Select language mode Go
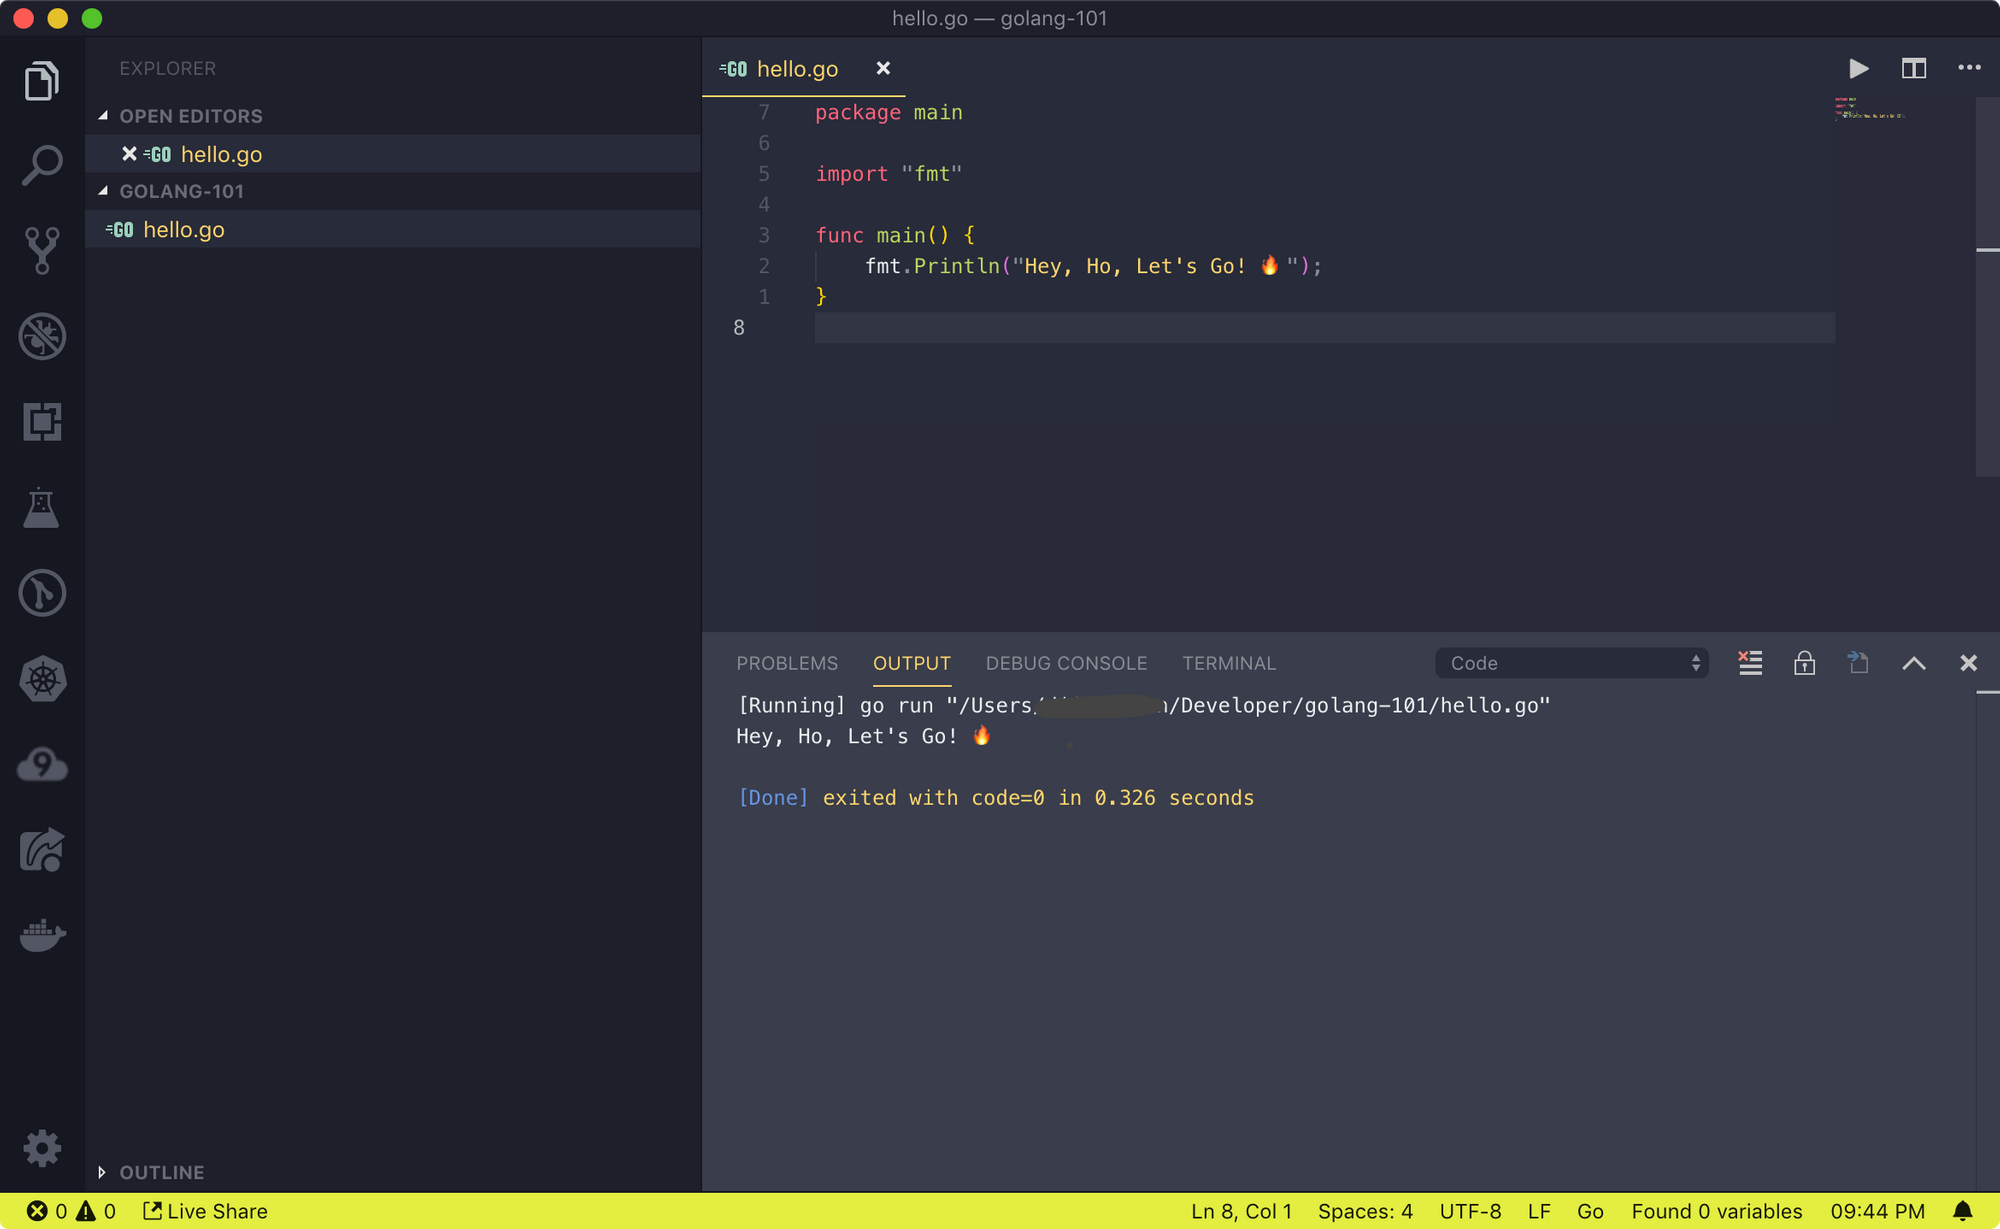The image size is (2000, 1229). (x=1590, y=1211)
